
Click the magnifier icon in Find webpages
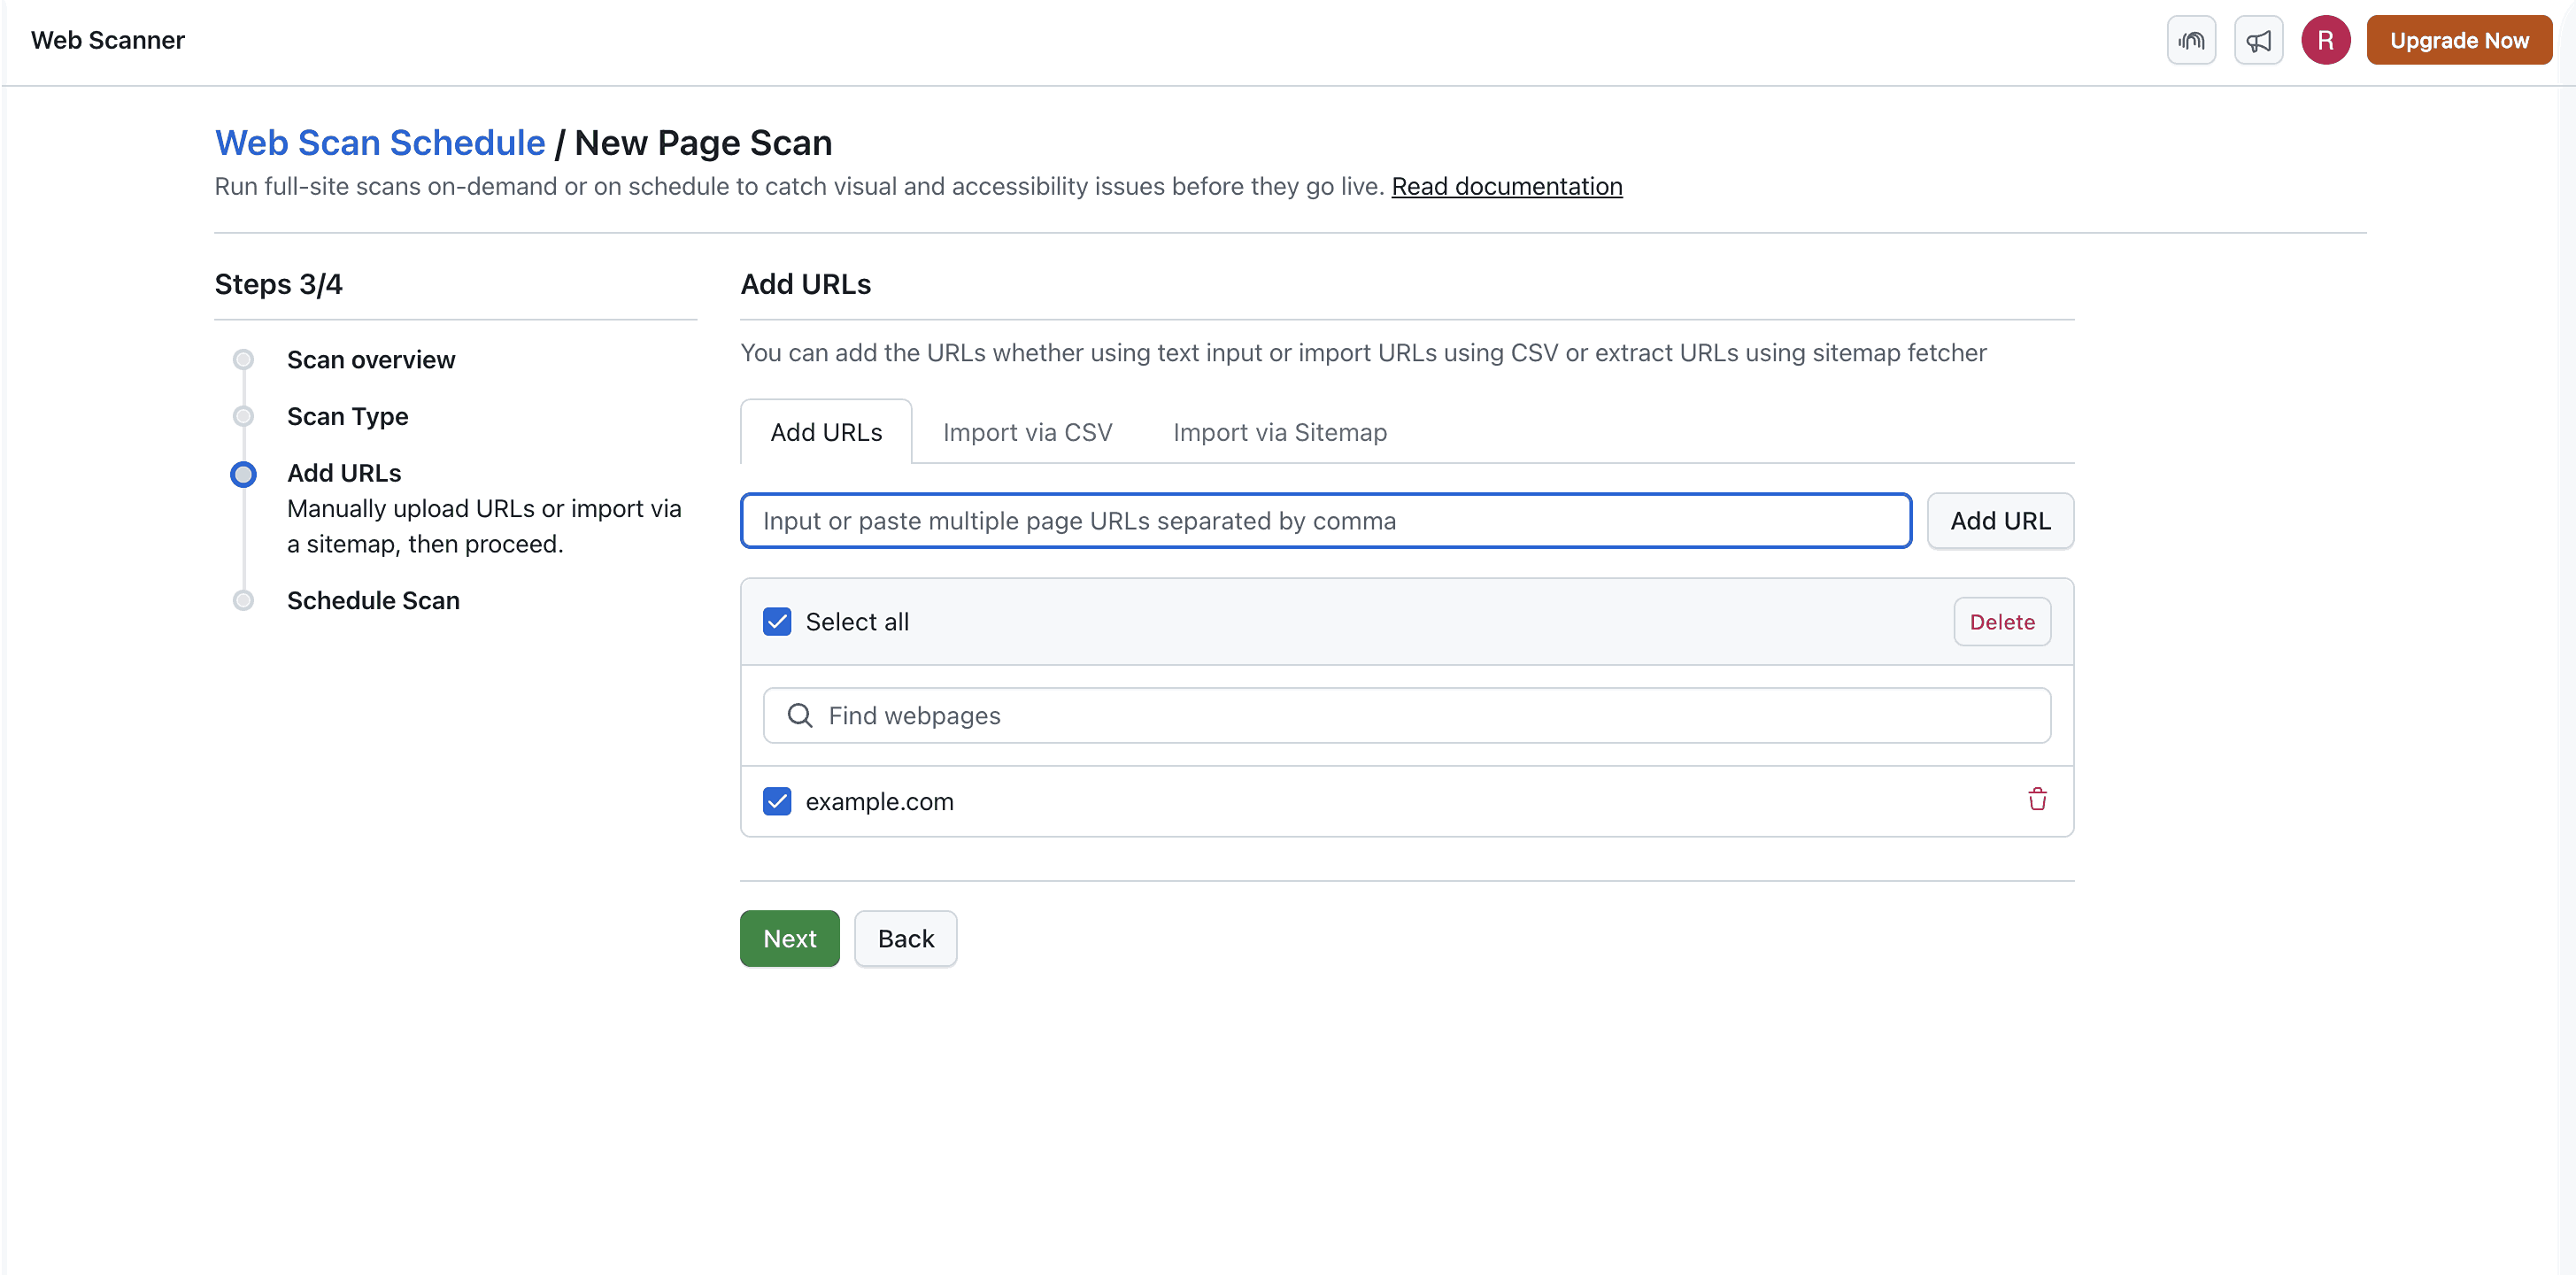pyautogui.click(x=800, y=715)
